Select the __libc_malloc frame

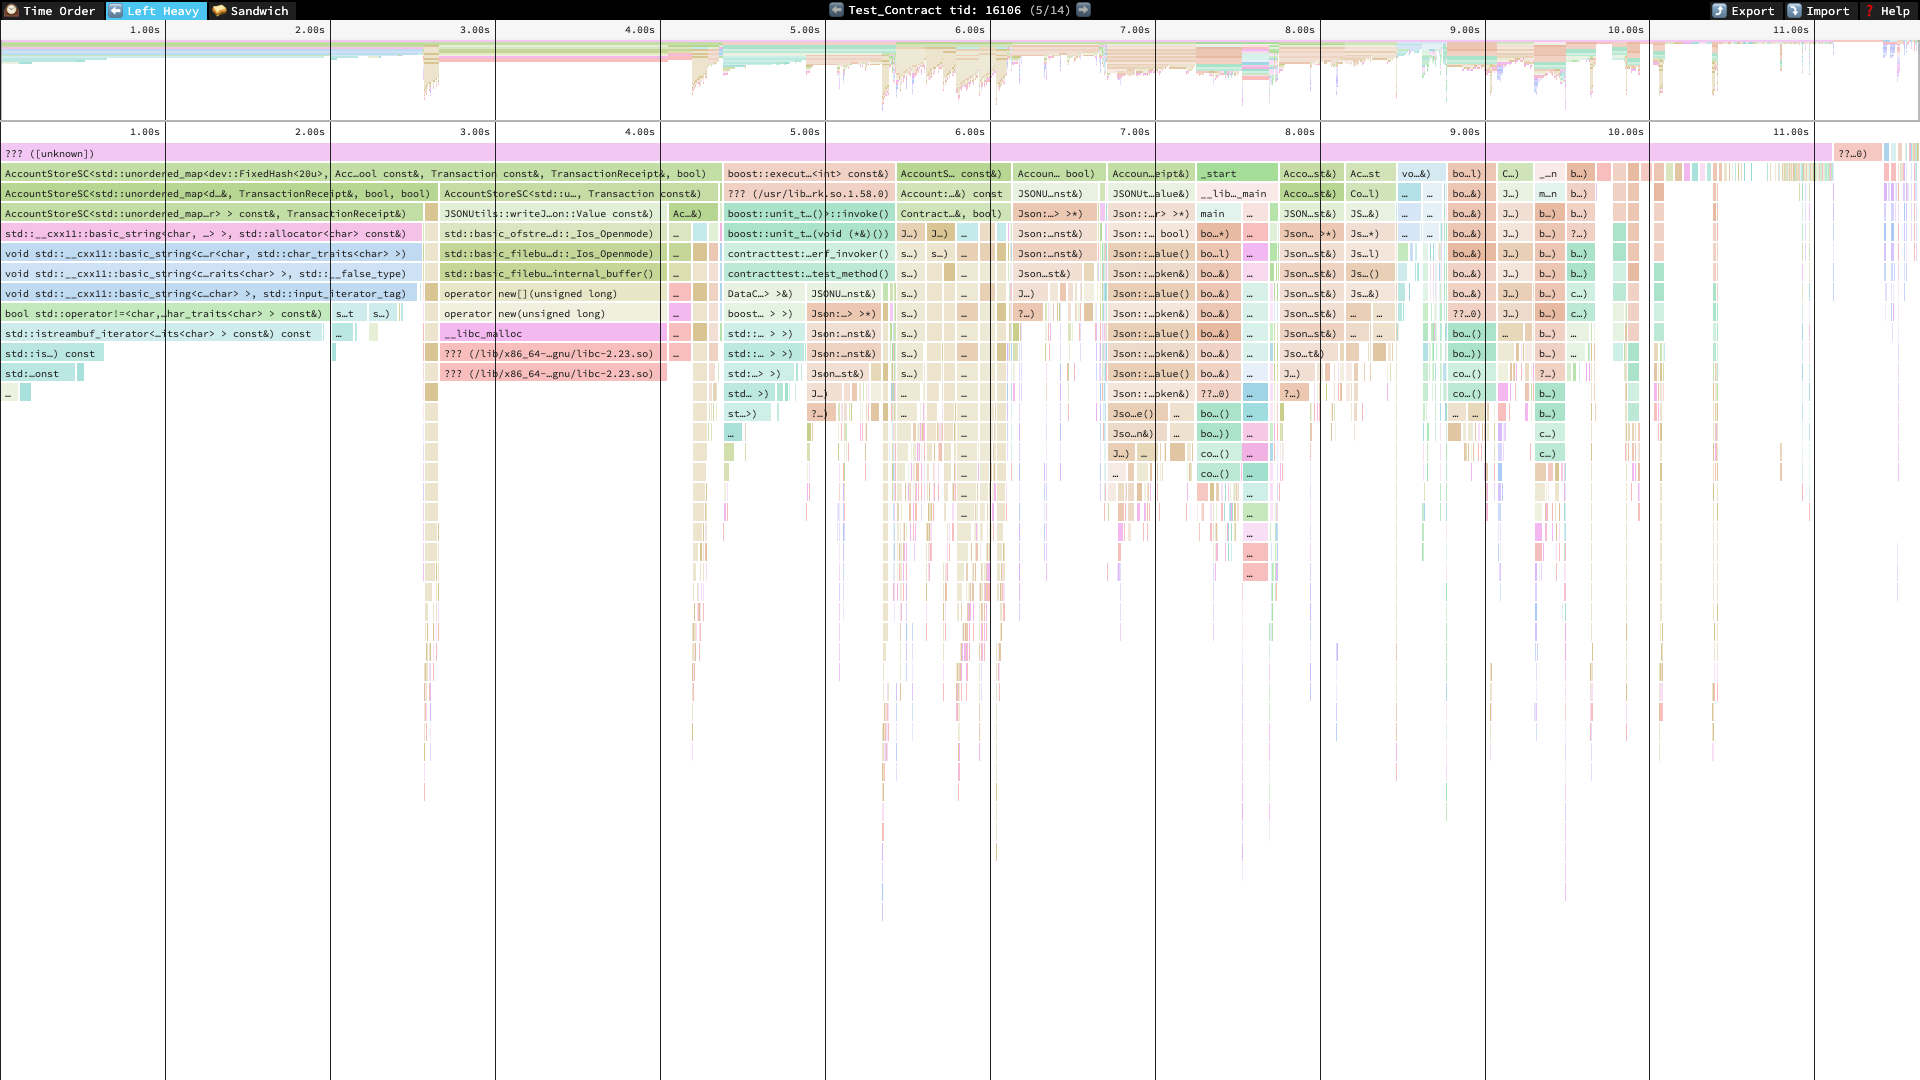(x=550, y=333)
